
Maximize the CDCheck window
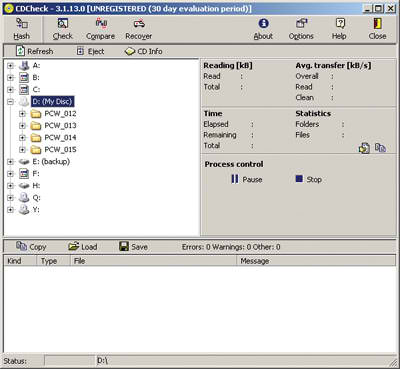[378, 8]
